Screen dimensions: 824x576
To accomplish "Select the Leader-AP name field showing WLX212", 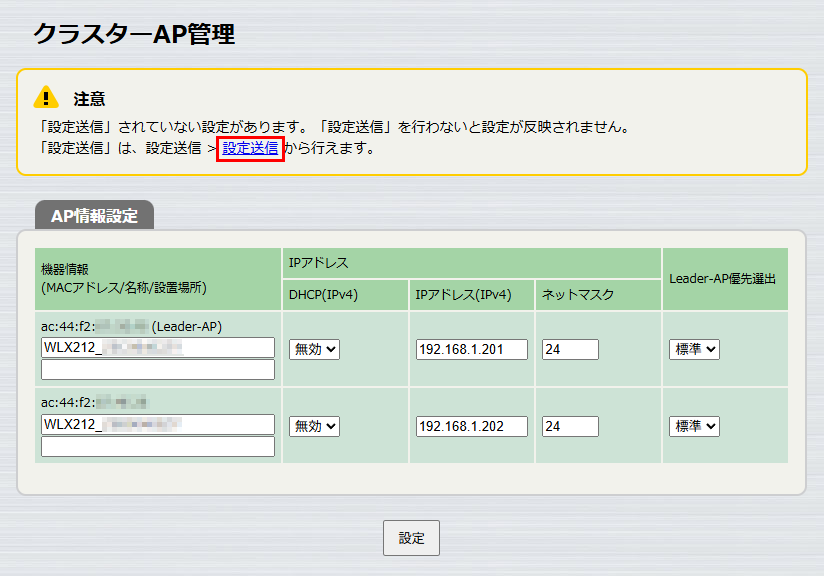I will click(x=157, y=347).
